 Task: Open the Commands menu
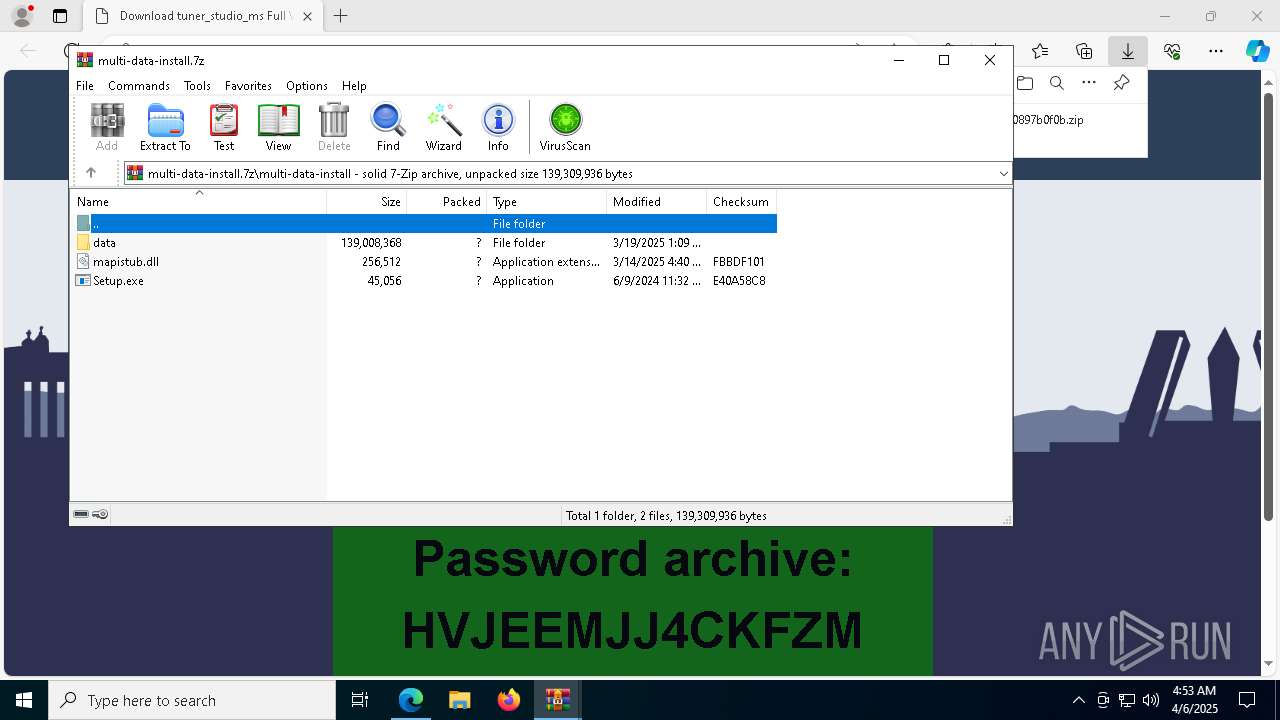(x=139, y=86)
